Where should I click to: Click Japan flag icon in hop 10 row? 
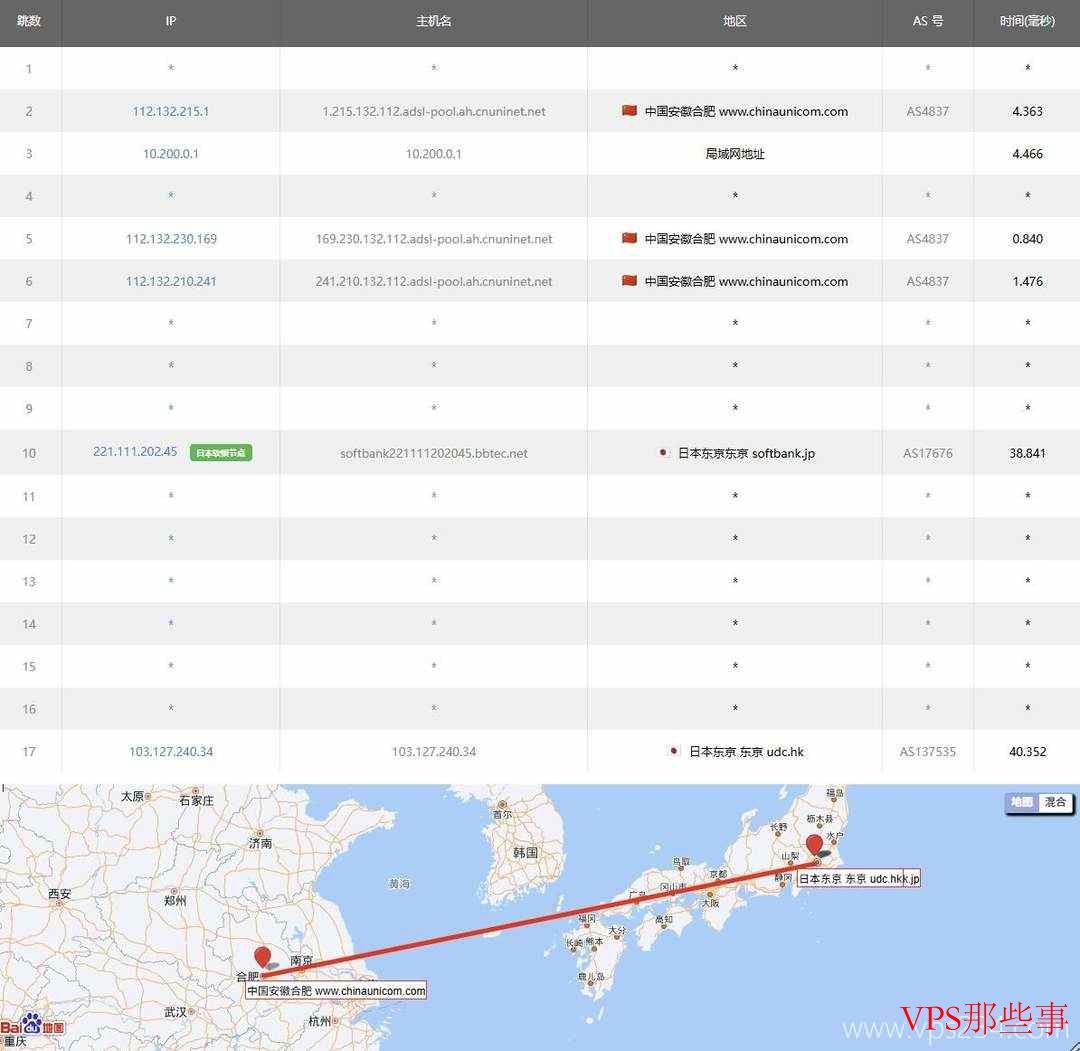click(x=663, y=452)
